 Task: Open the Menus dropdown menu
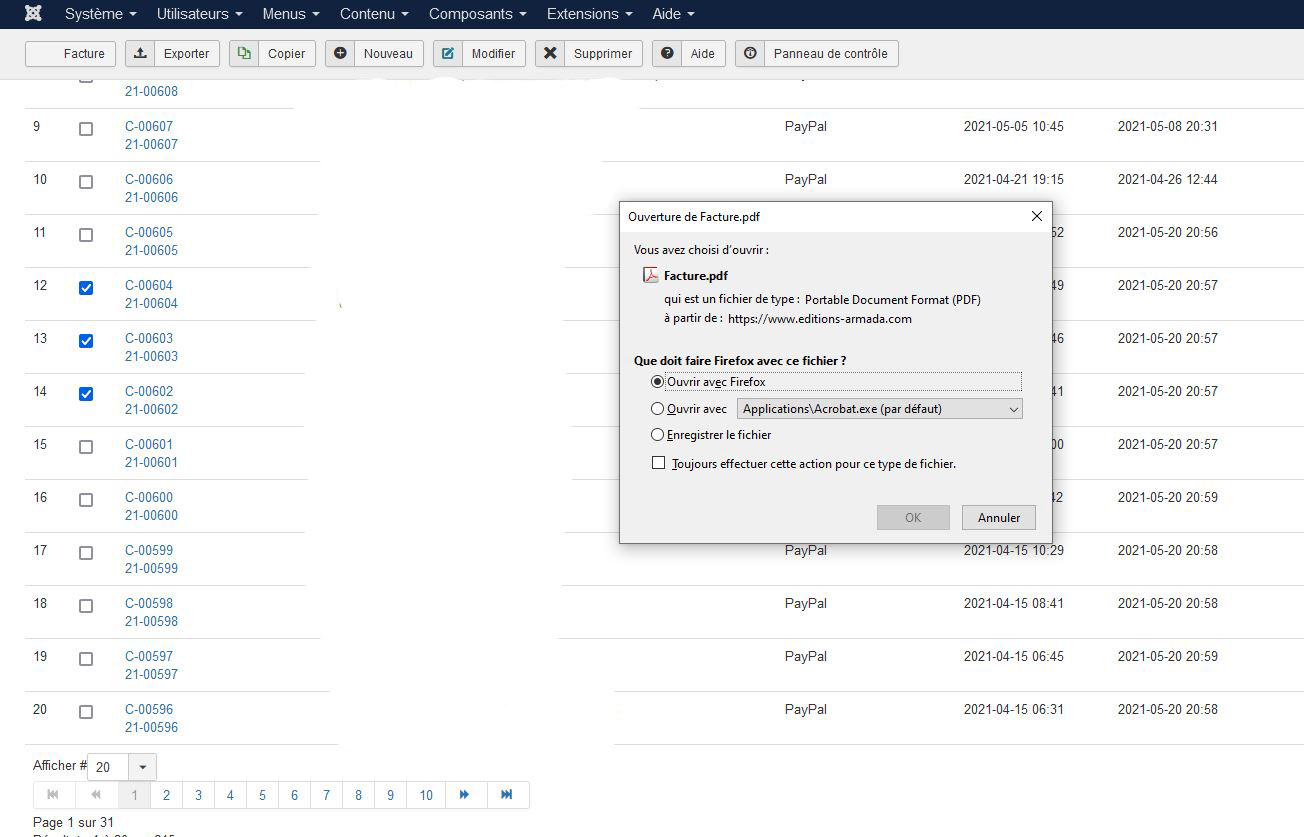(x=291, y=14)
